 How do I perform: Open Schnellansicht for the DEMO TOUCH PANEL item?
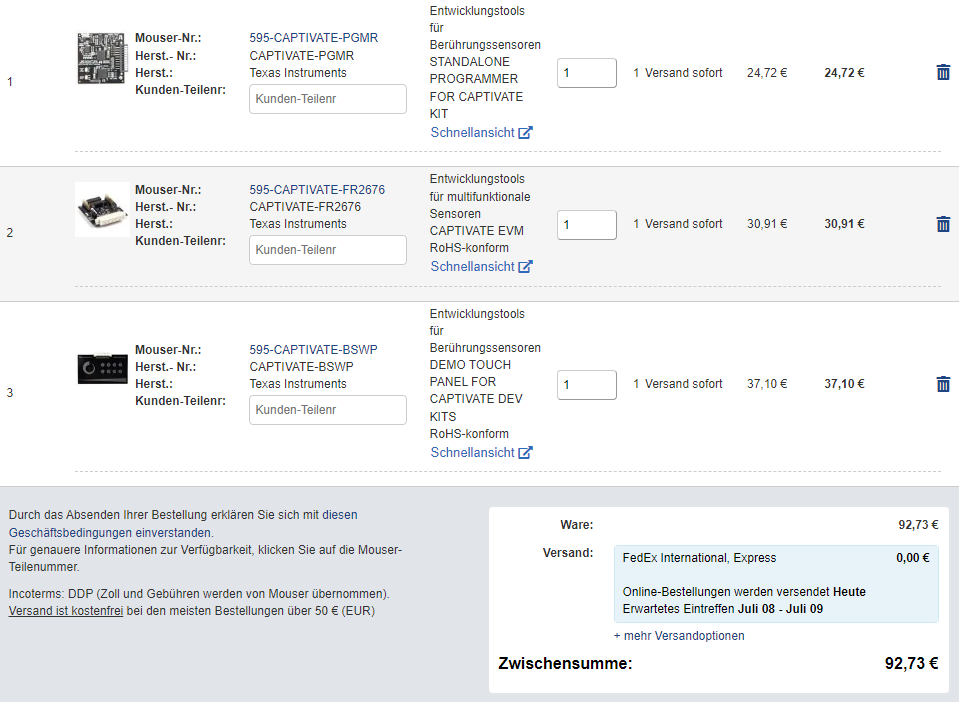pyautogui.click(x=472, y=452)
